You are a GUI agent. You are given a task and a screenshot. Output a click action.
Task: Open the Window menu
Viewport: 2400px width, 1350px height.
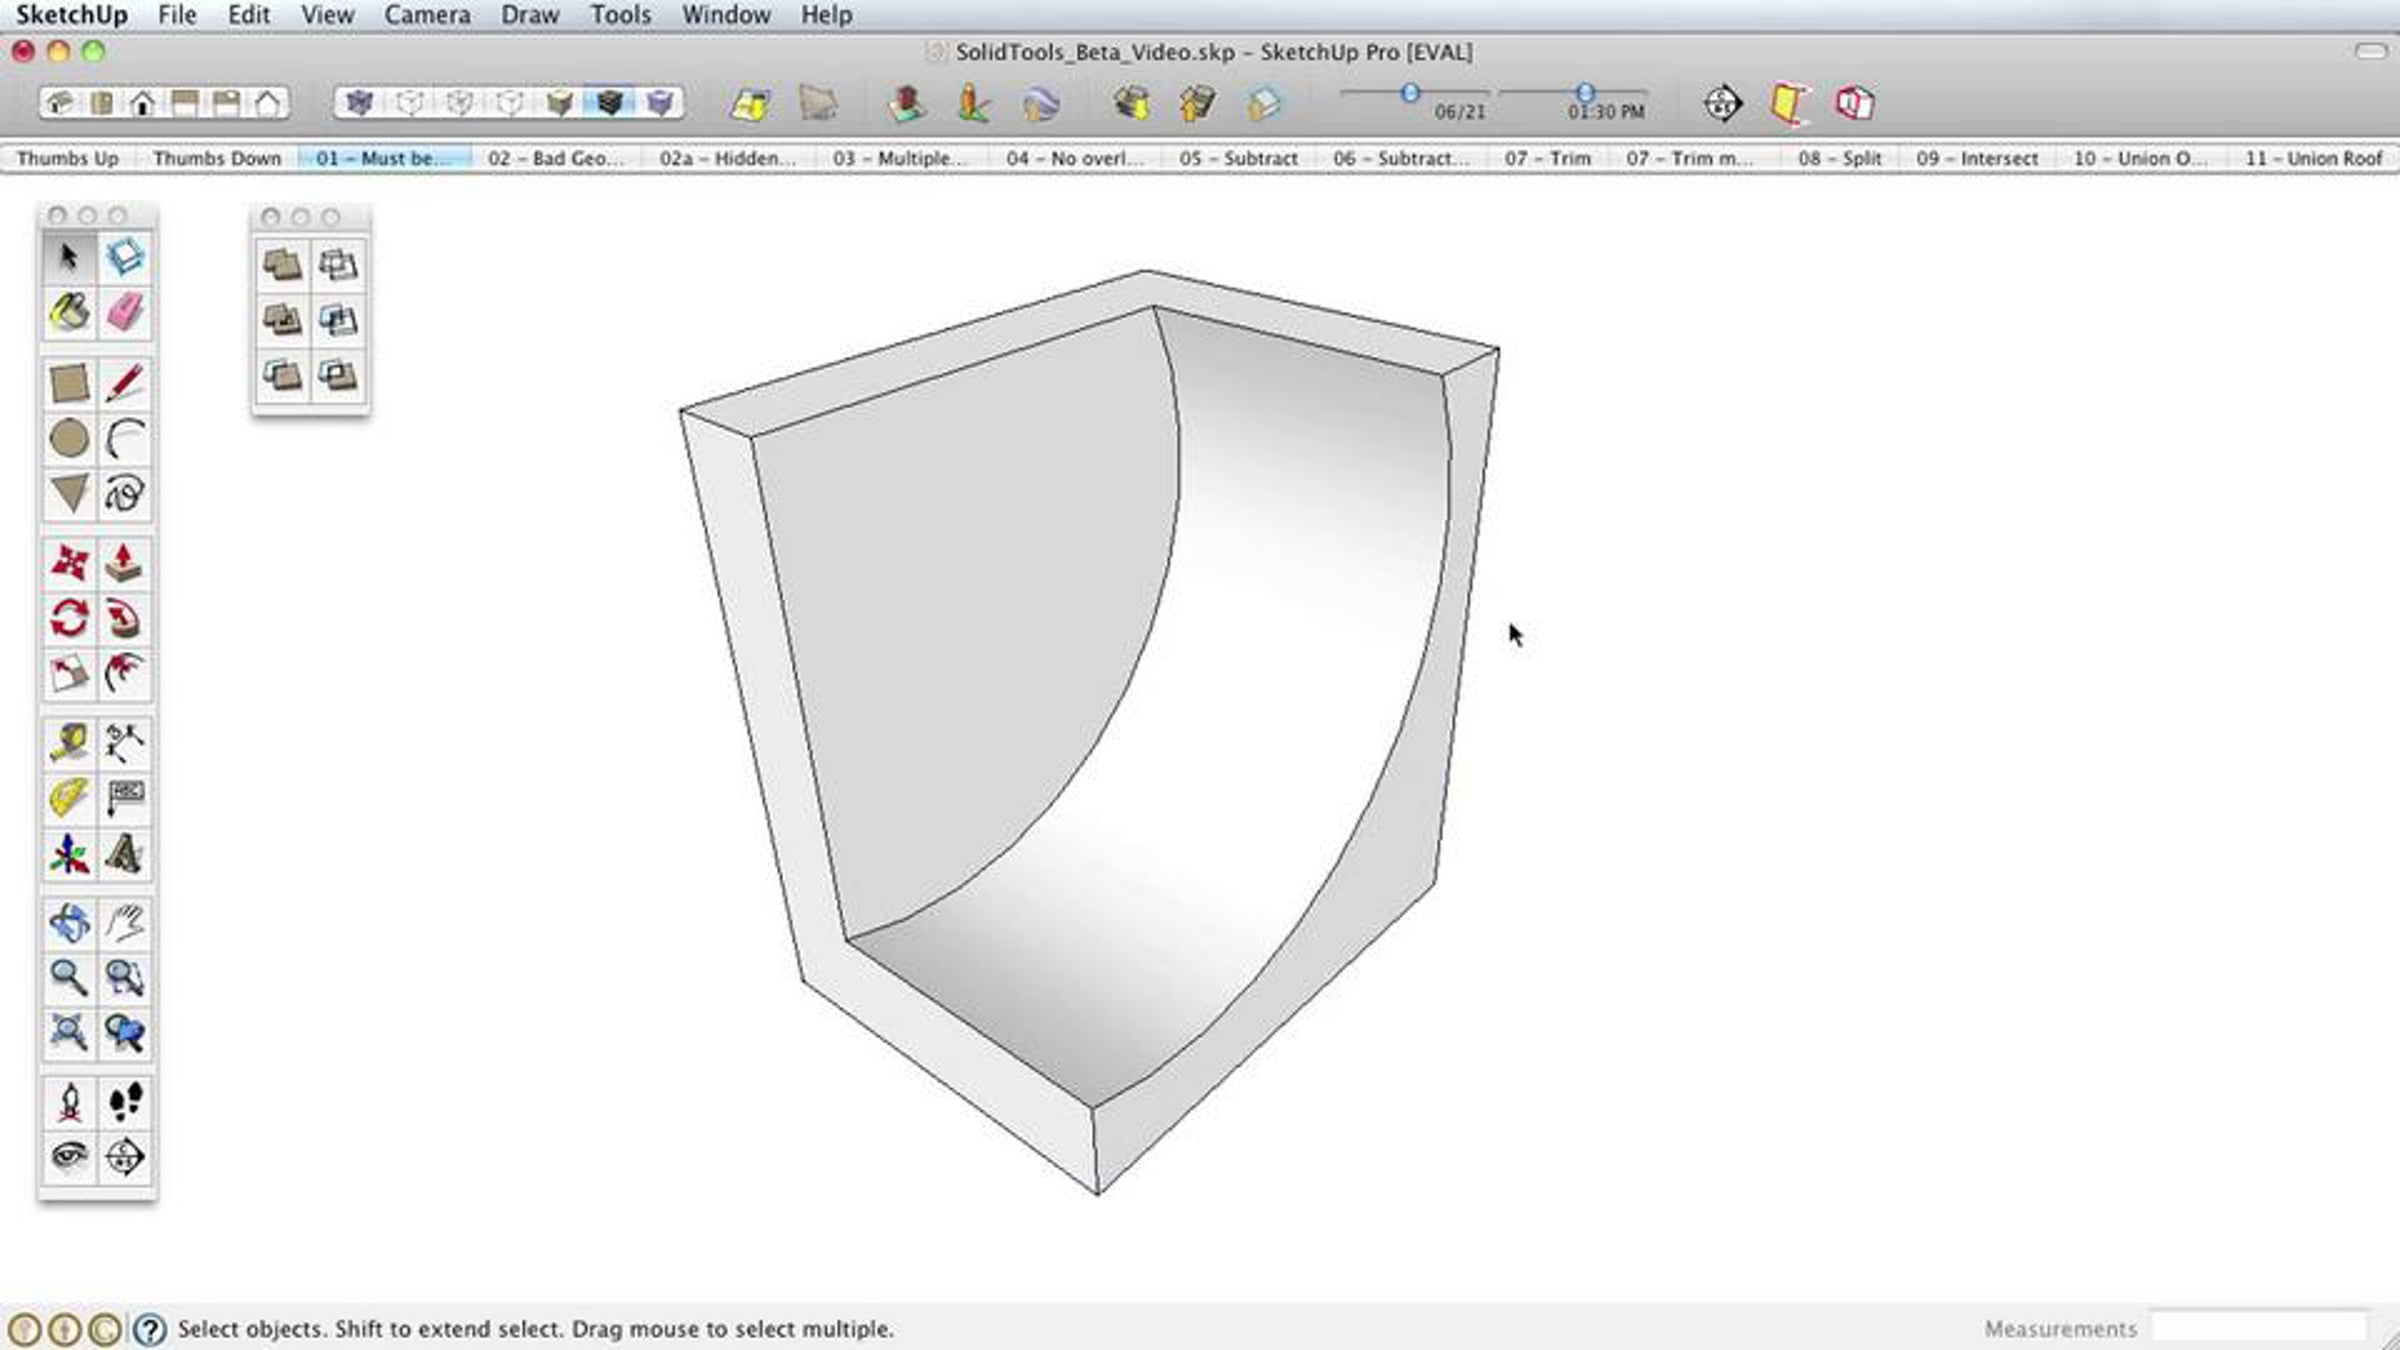726,15
